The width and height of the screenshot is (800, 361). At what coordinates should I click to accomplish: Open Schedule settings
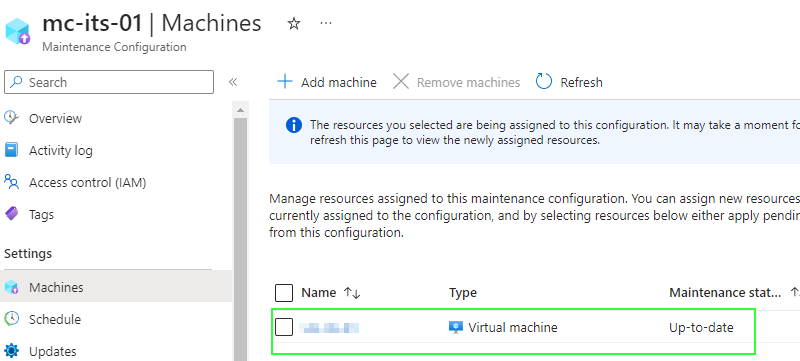tap(55, 319)
